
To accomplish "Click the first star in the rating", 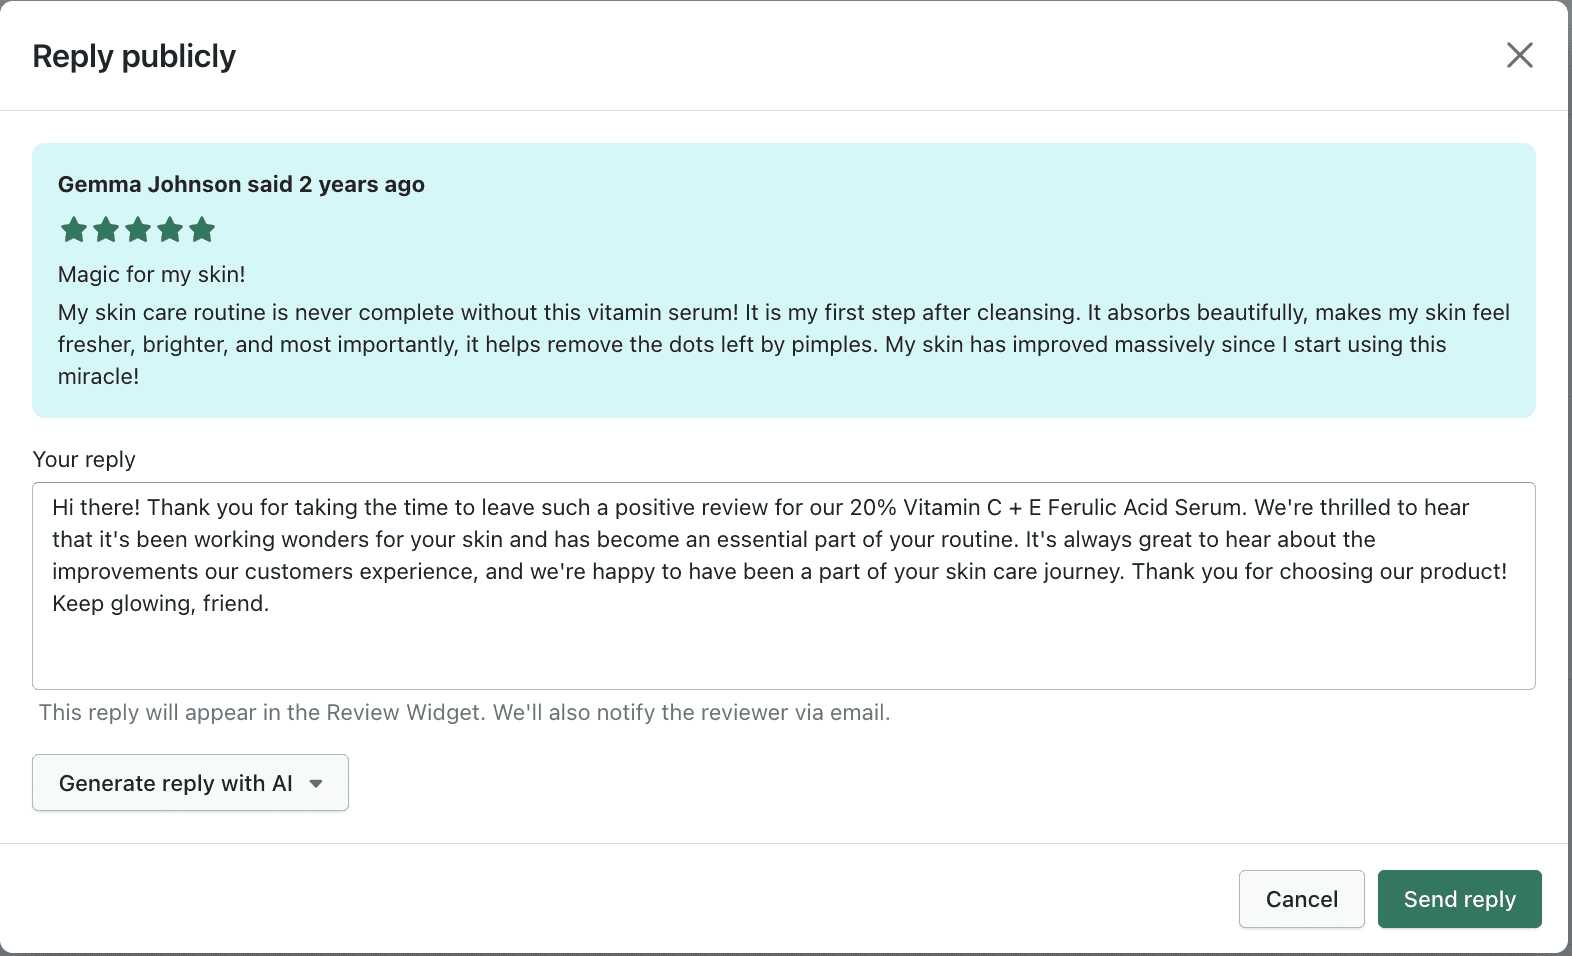I will 74,230.
